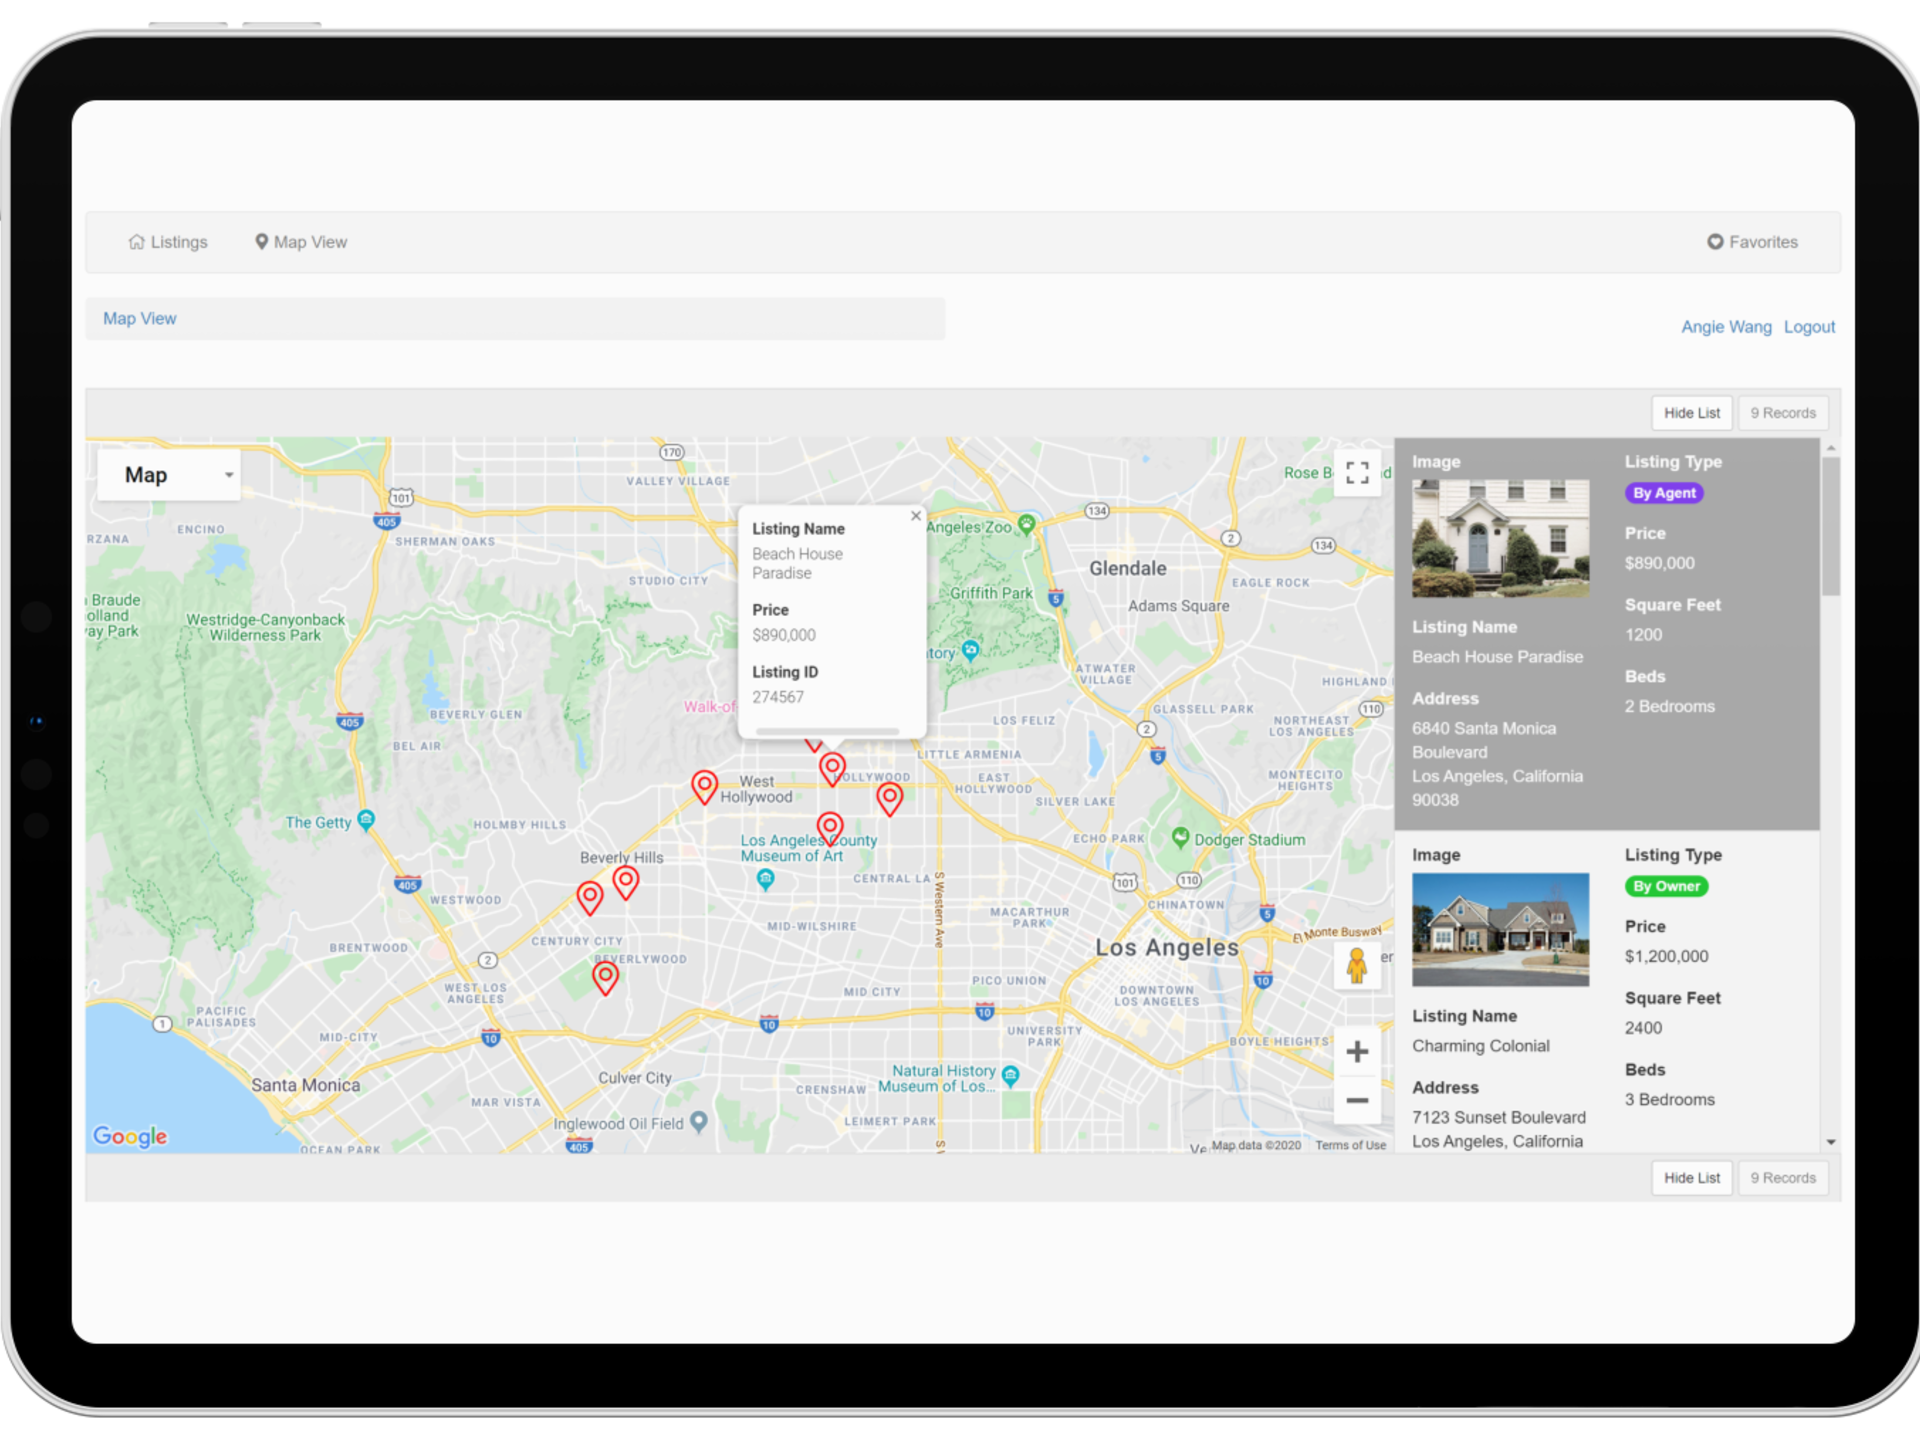
Task: Click the Culver City label on map
Action: pyautogui.click(x=635, y=1078)
